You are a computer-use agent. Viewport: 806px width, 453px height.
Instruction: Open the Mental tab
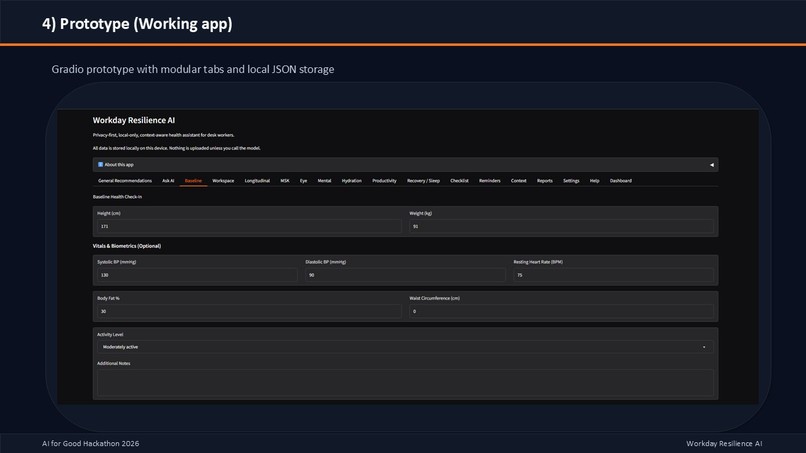pyautogui.click(x=324, y=180)
